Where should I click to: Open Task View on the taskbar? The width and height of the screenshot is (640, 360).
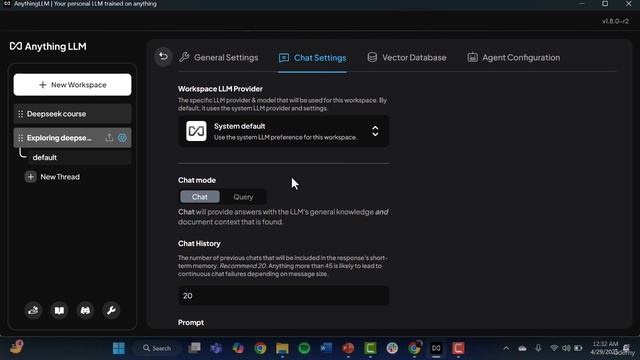click(x=194, y=348)
